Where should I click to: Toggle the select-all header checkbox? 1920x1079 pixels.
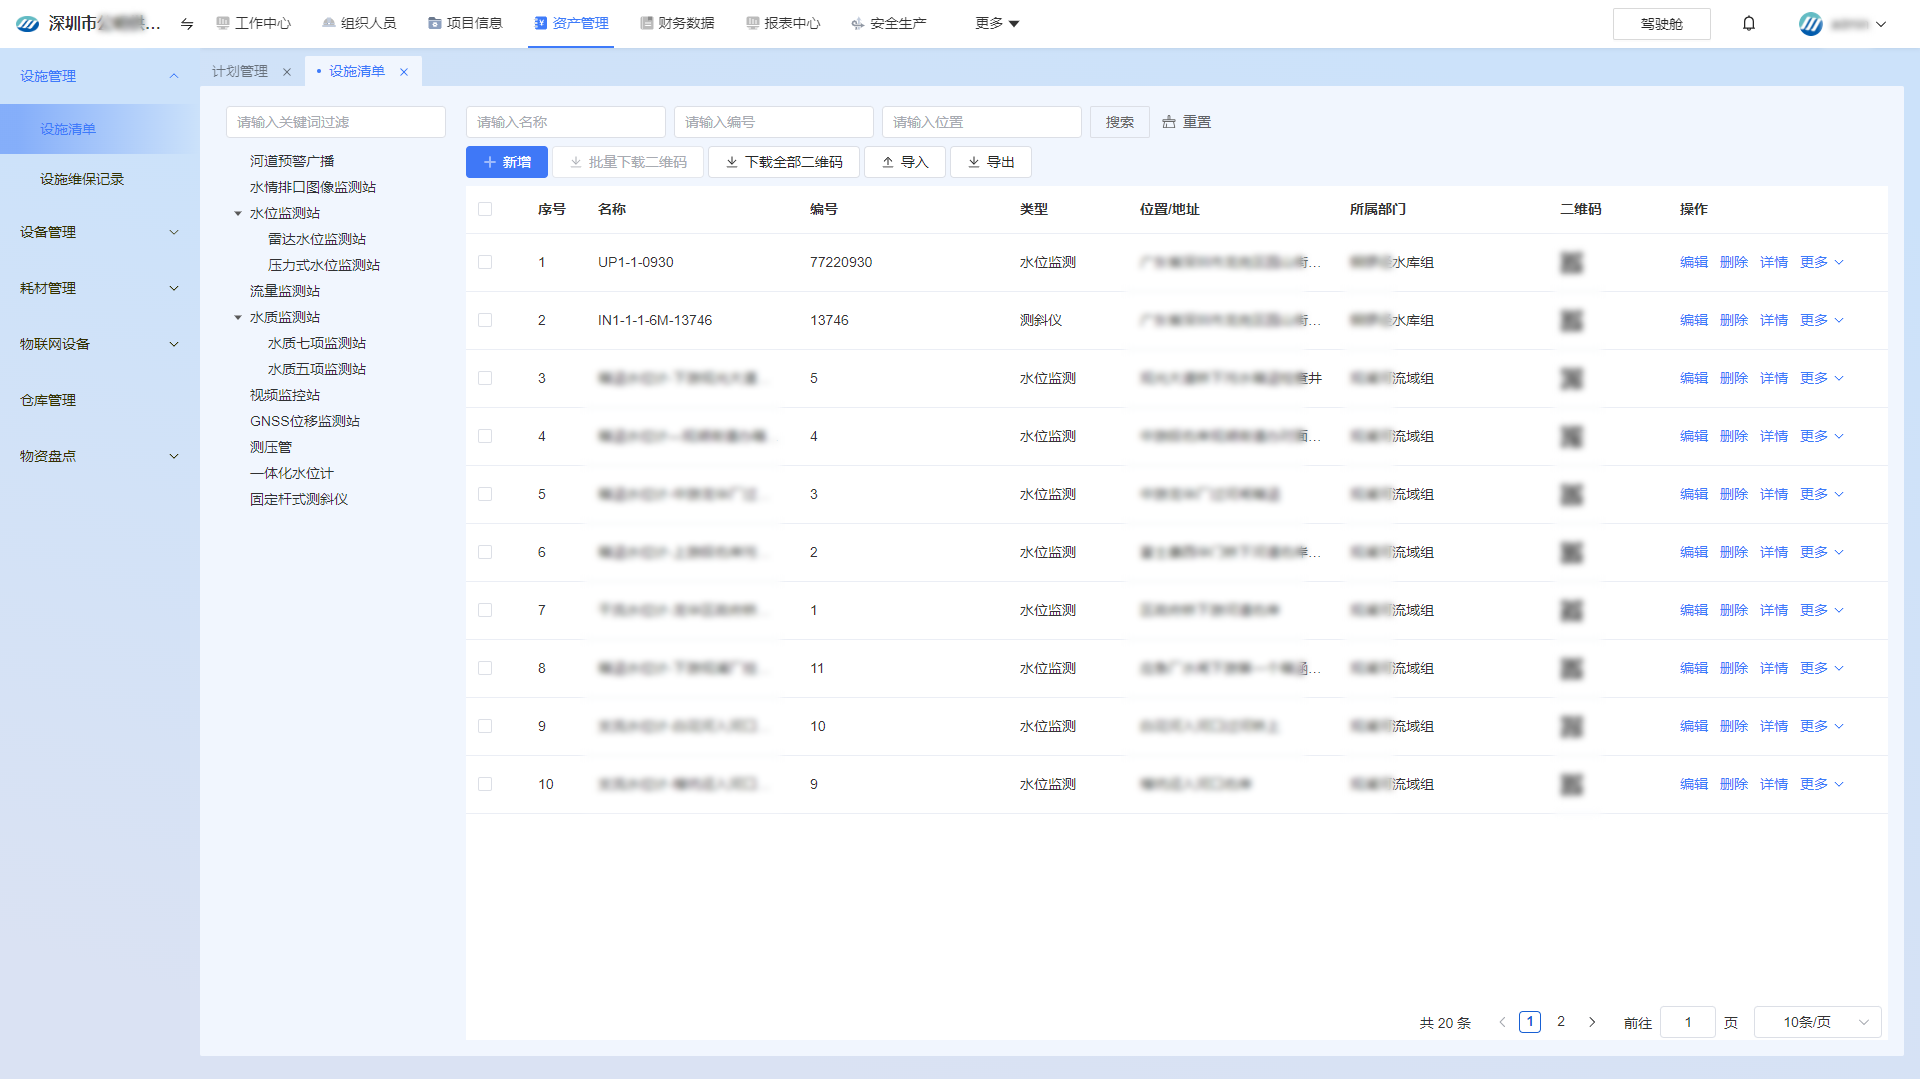pos(485,209)
